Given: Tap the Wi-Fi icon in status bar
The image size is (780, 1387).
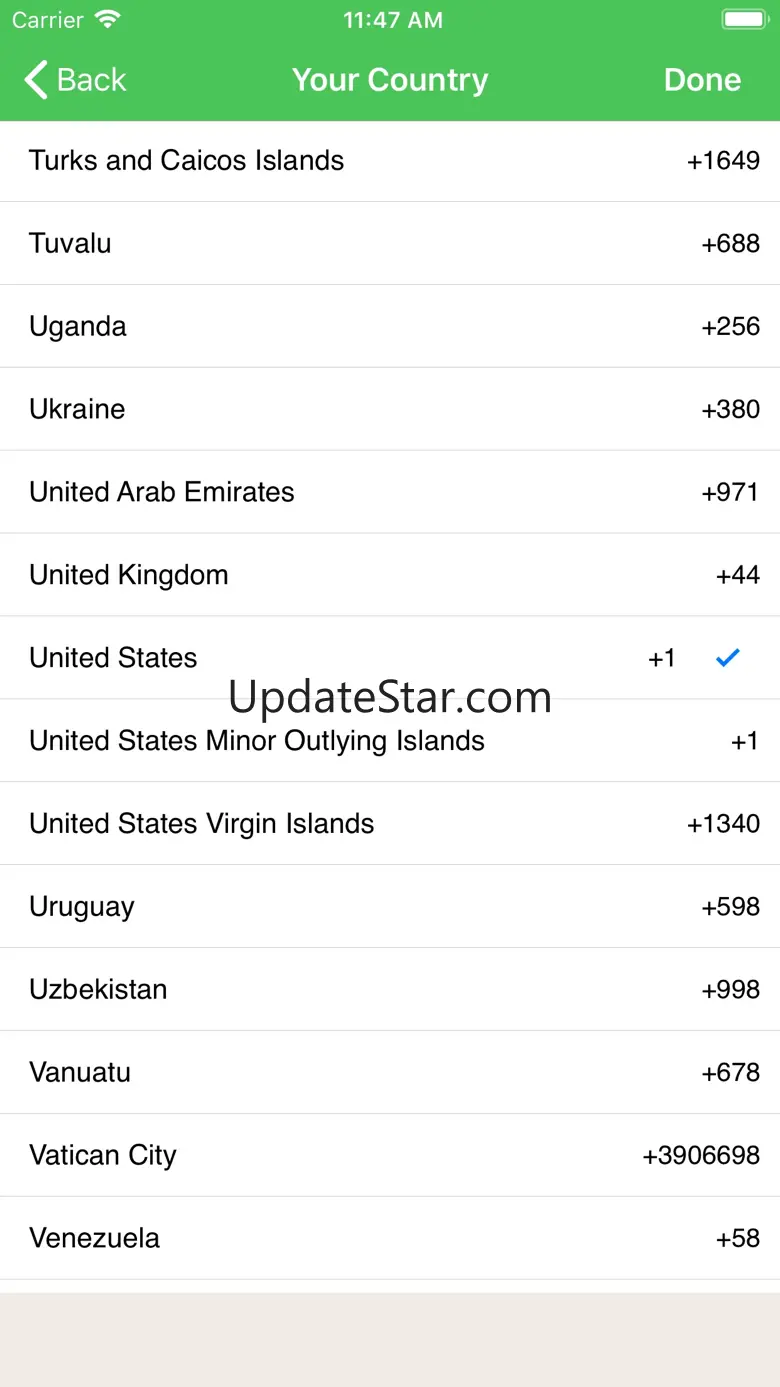Looking at the screenshot, I should coord(107,20).
